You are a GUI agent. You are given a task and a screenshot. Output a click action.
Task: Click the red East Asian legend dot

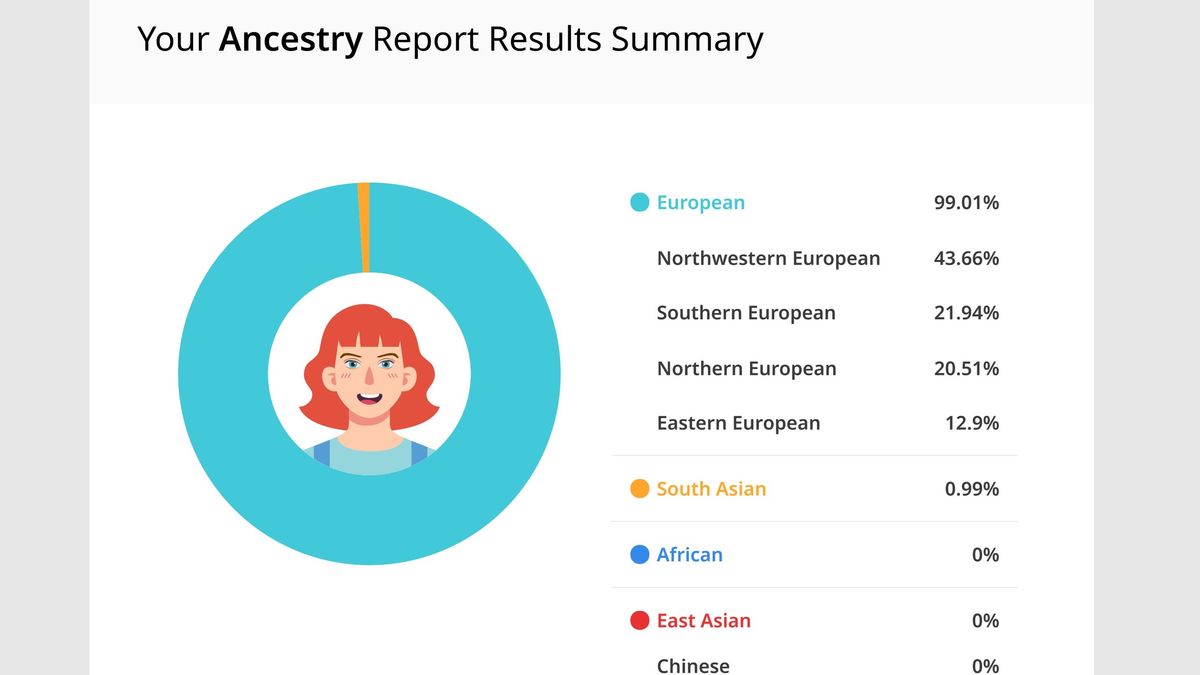(638, 620)
